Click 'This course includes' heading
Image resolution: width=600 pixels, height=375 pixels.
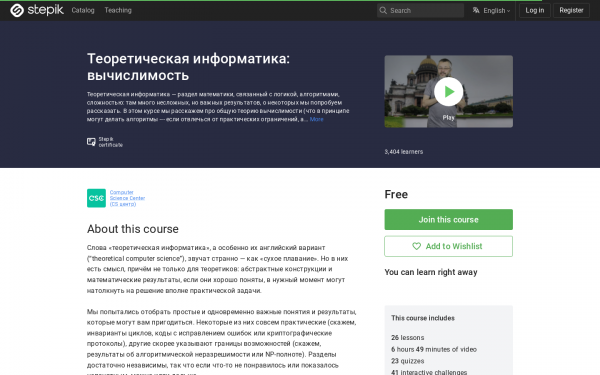pyautogui.click(x=423, y=318)
